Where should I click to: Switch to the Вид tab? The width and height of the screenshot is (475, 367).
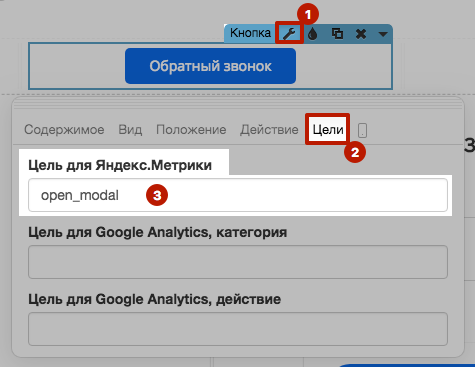130,129
